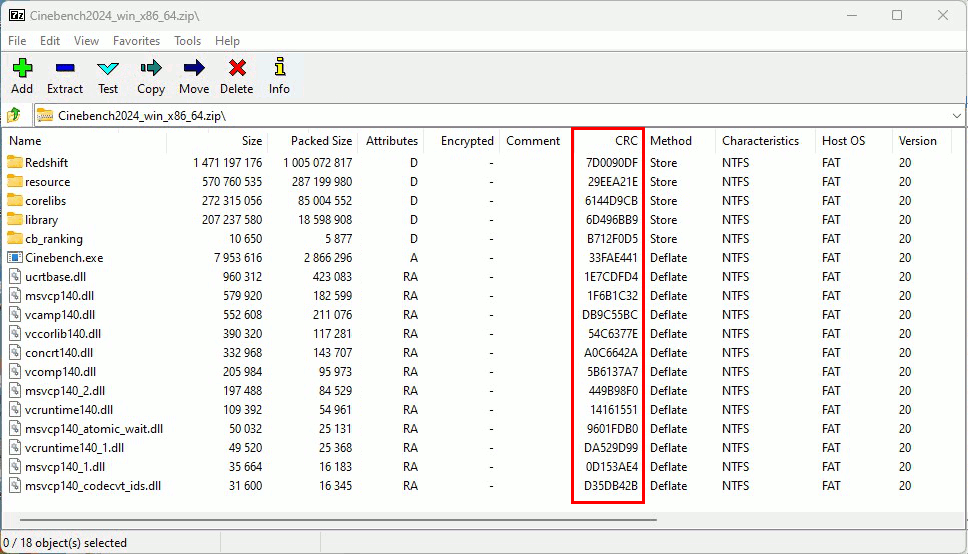Open the Help menu
This screenshot has width=968, height=554.
coord(227,41)
